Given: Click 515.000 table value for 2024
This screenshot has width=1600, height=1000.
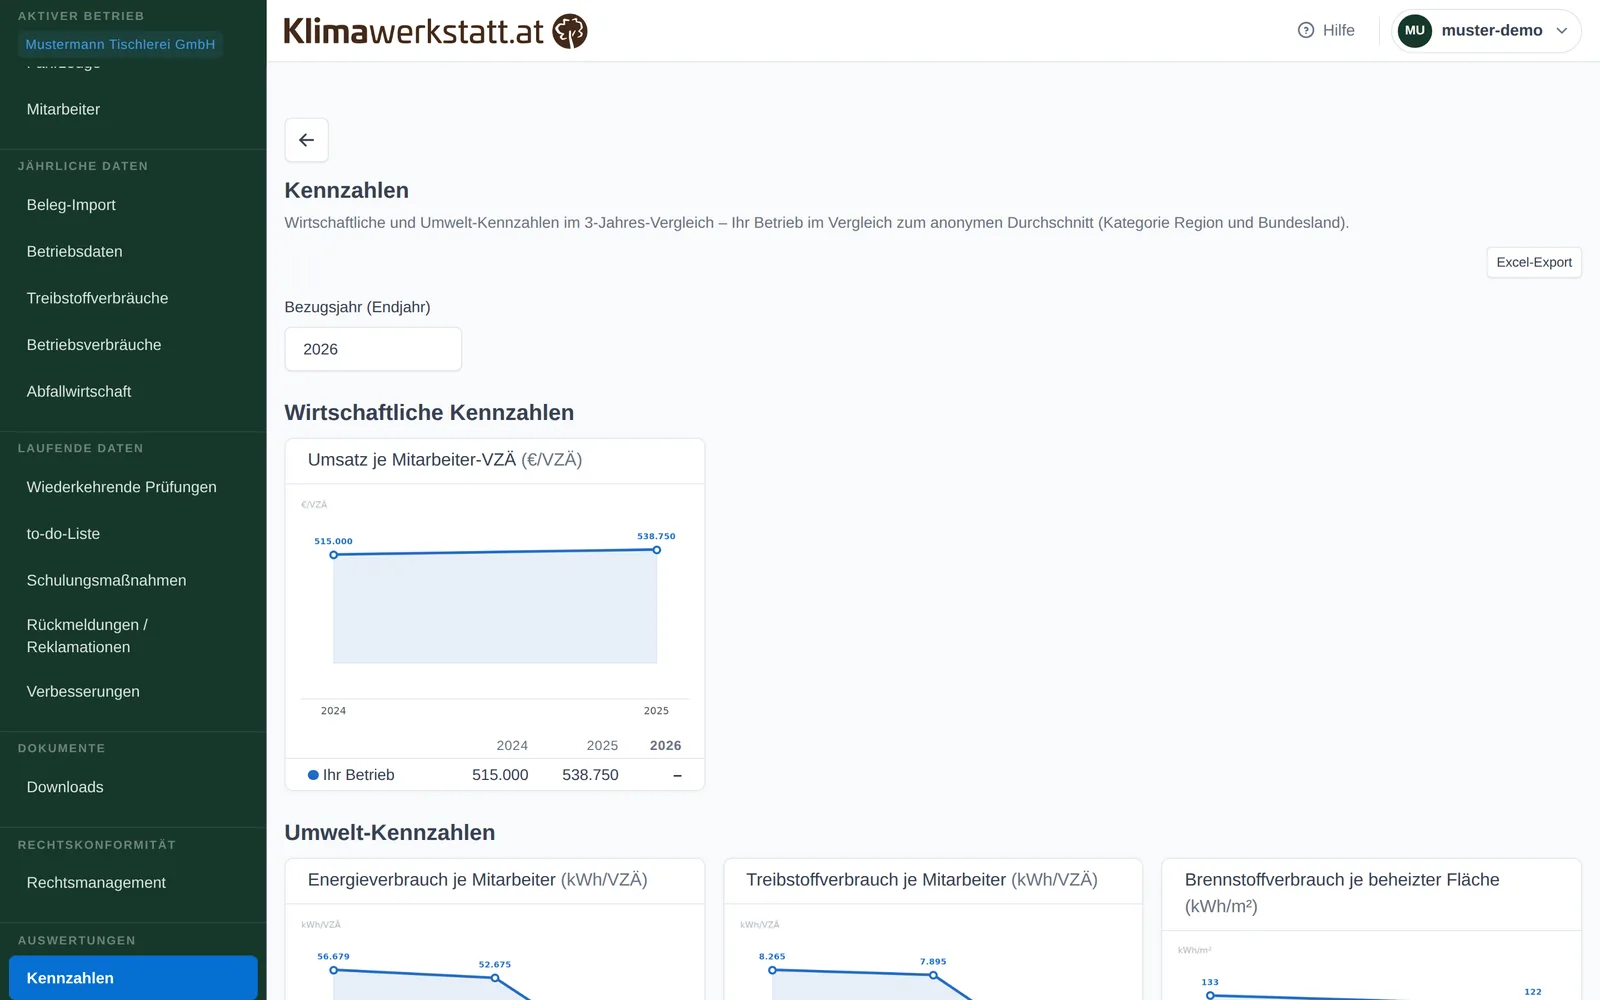Looking at the screenshot, I should [500, 775].
